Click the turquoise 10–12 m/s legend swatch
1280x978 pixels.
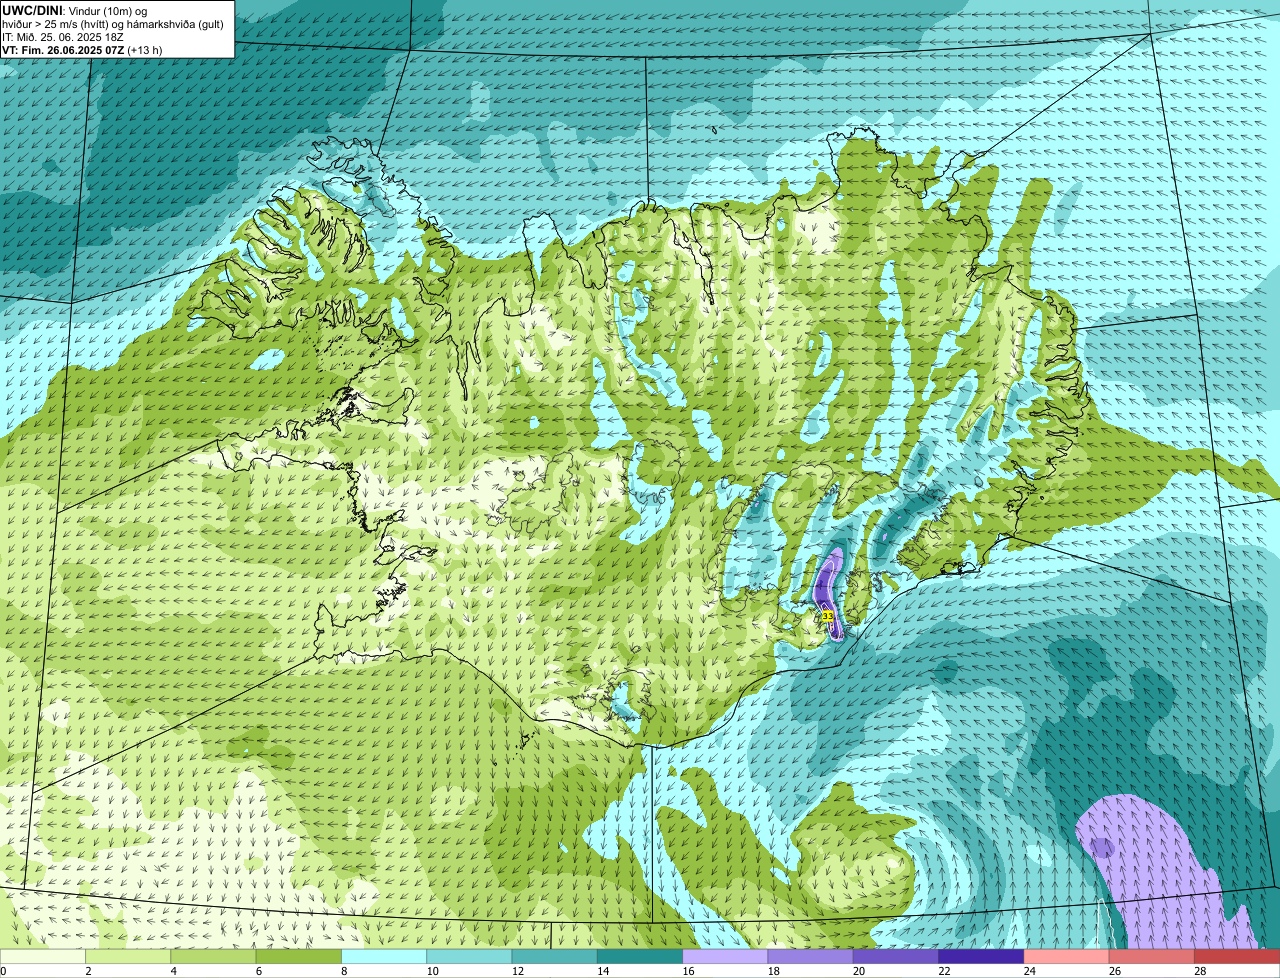click(x=469, y=956)
